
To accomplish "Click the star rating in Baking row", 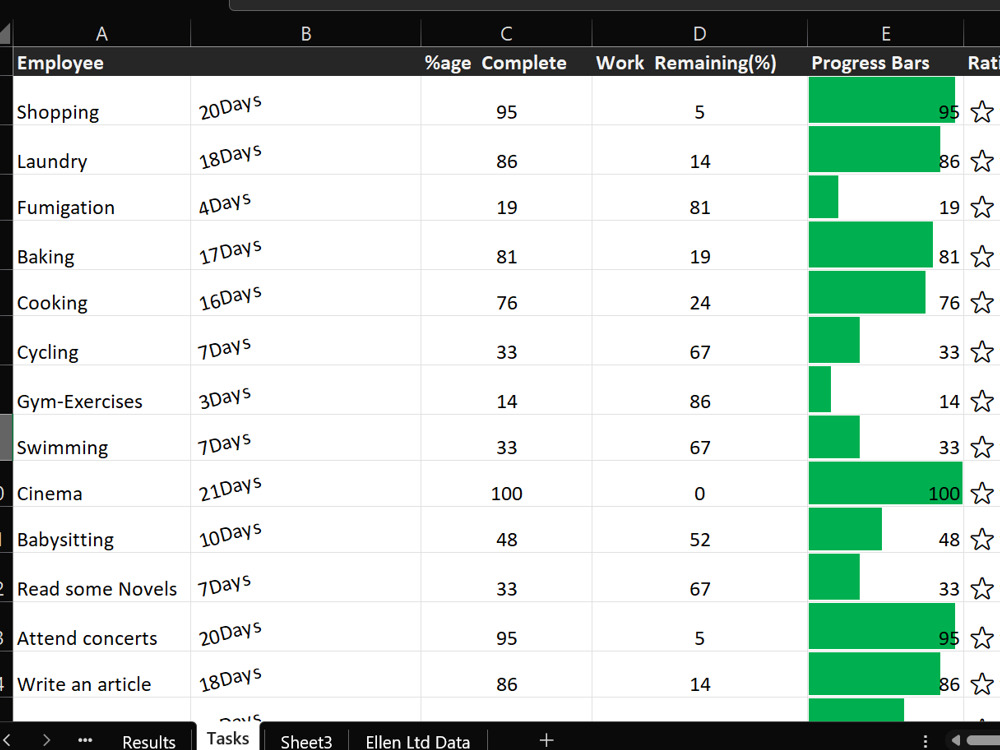I will click(x=982, y=256).
